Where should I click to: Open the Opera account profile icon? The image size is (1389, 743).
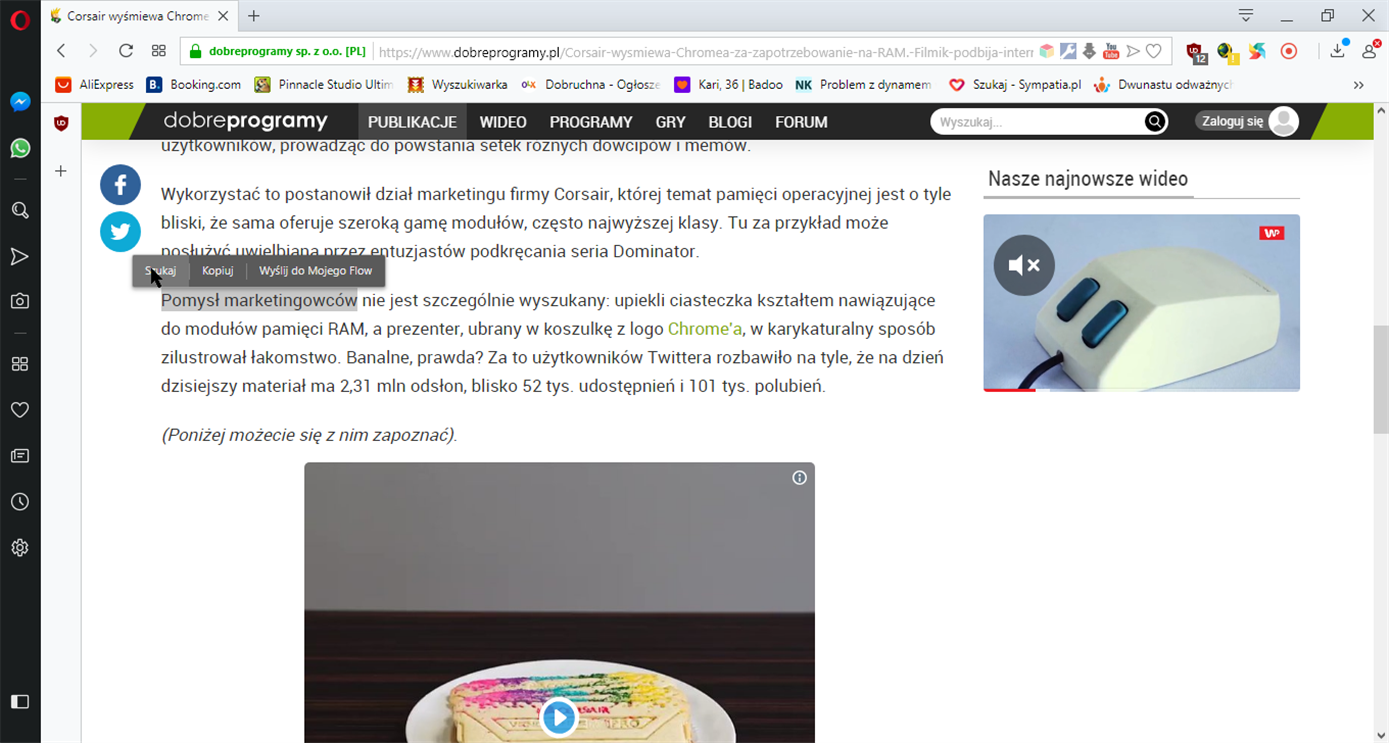(1370, 51)
